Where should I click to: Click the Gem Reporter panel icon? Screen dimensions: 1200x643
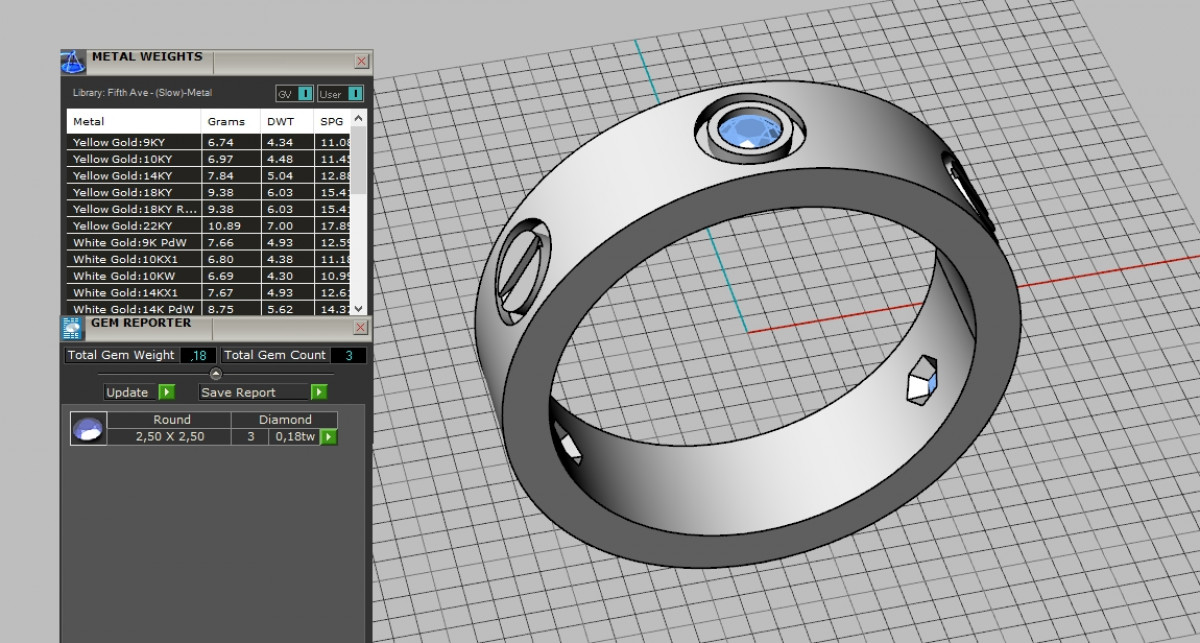coord(72,328)
